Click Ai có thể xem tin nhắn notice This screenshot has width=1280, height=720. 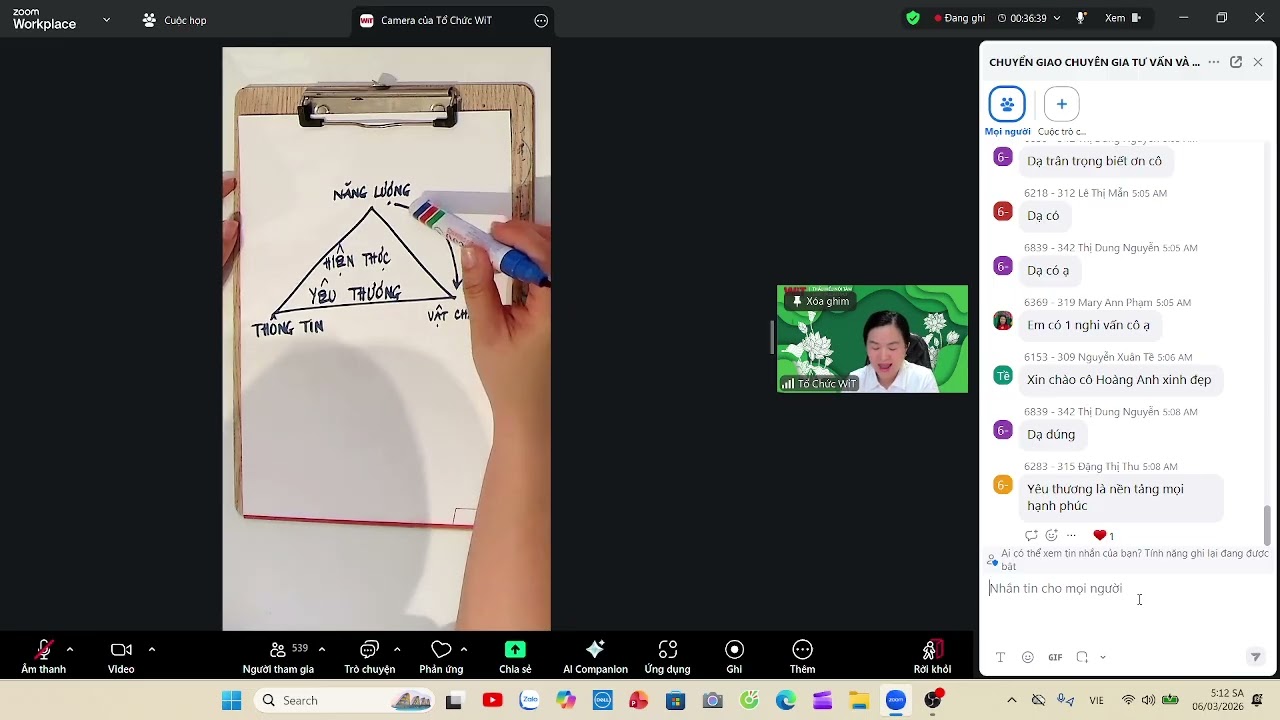tap(1127, 559)
